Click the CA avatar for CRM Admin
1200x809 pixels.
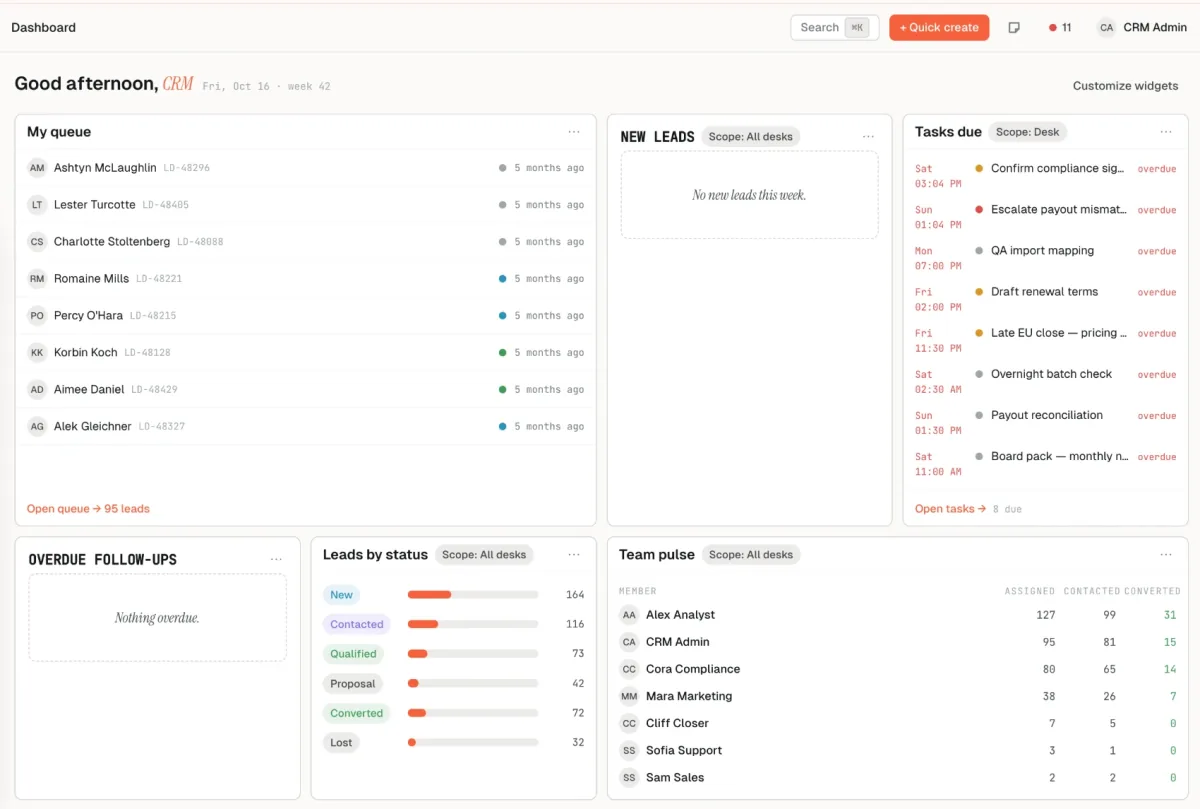[1106, 28]
